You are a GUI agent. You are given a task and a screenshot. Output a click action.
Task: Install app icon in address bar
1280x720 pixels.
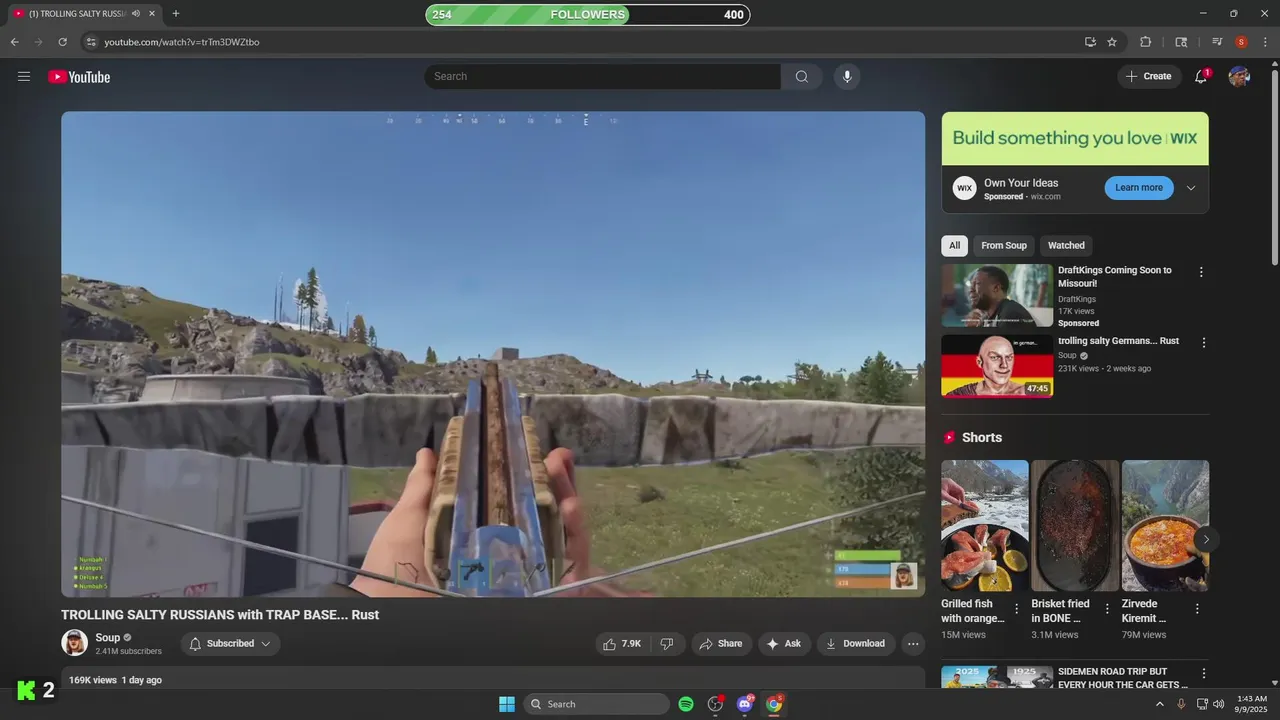(1090, 42)
